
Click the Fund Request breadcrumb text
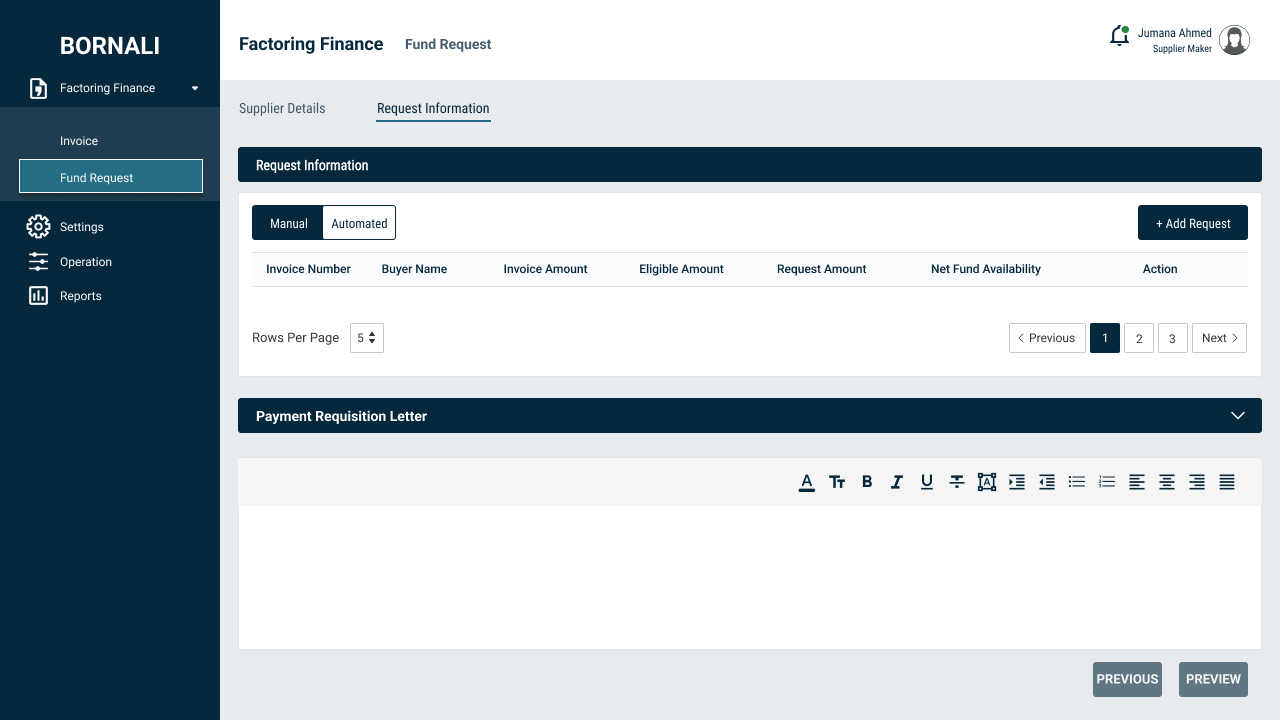(x=448, y=44)
